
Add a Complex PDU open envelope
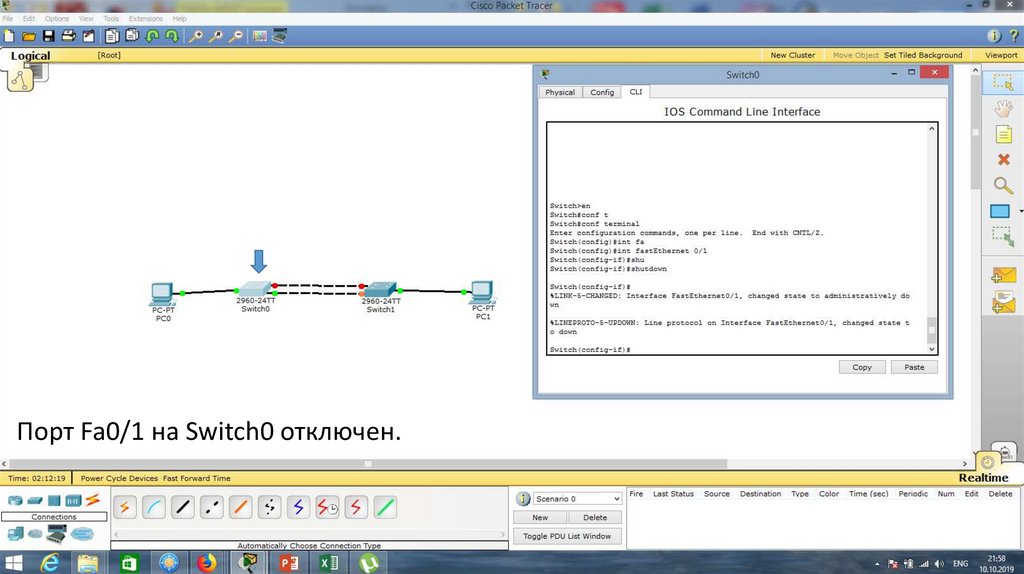tap(1003, 302)
